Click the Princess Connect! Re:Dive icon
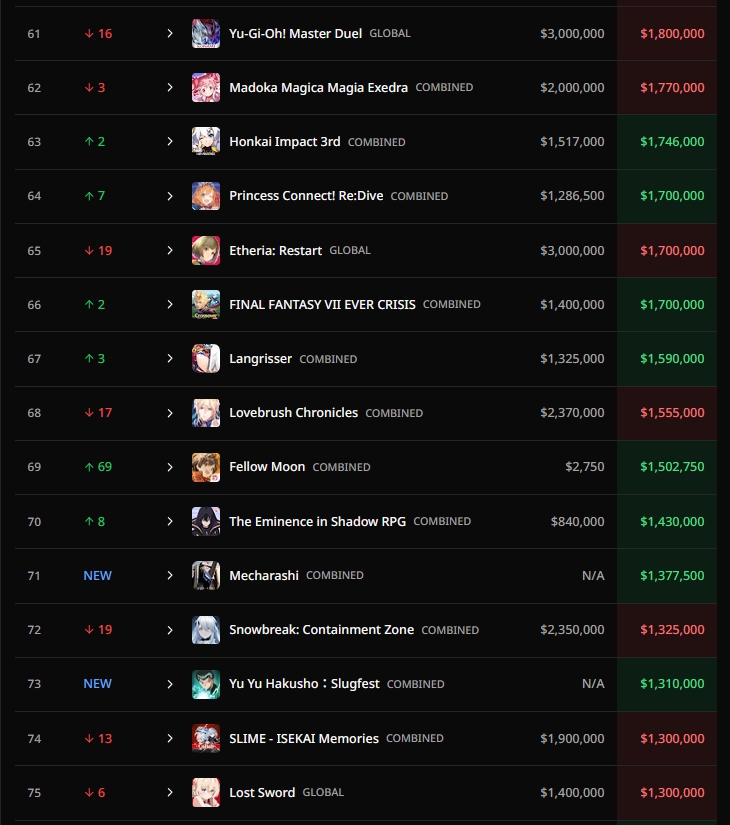 [x=206, y=196]
